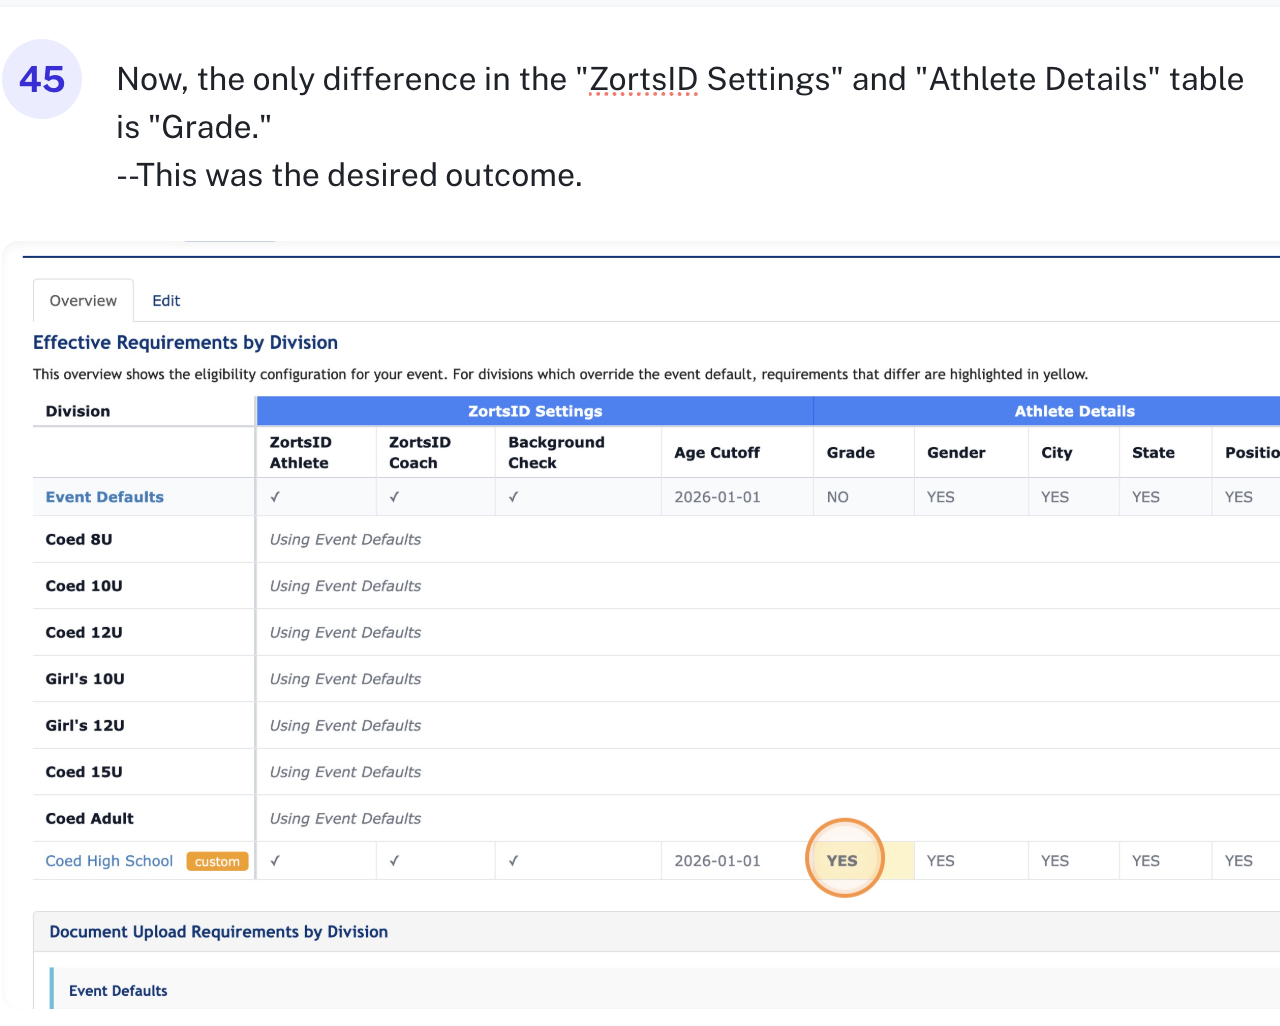
Task: Open the Event Defaults row link
Action: coord(104,497)
